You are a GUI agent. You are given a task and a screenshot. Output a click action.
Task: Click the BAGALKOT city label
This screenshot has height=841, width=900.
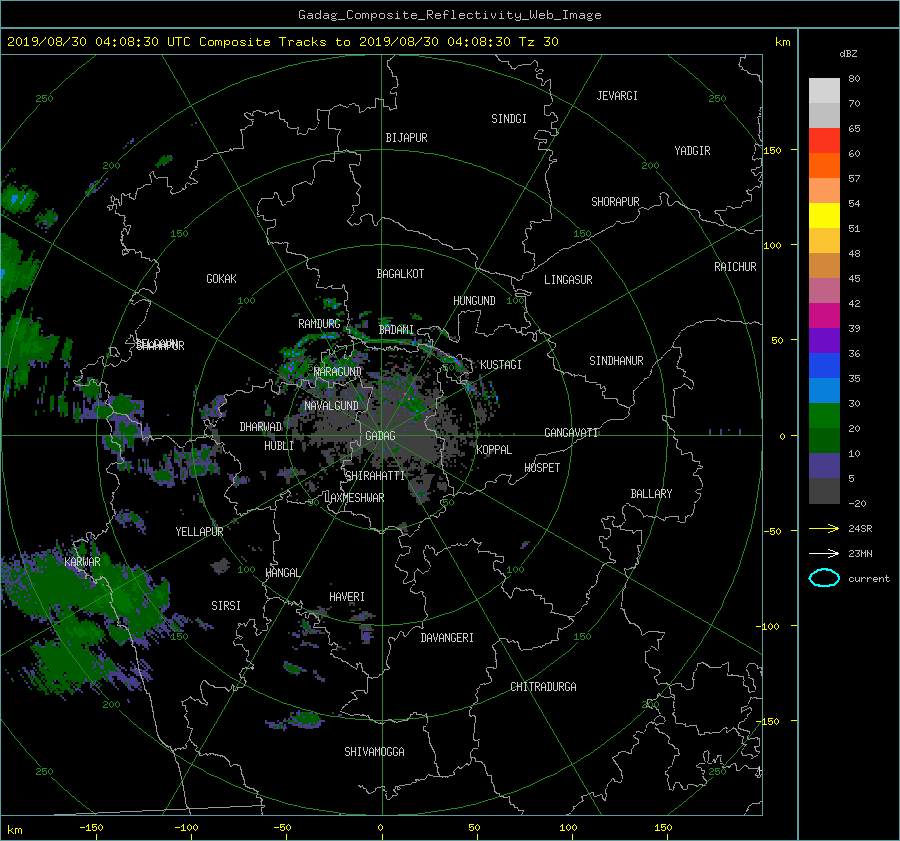(400, 274)
